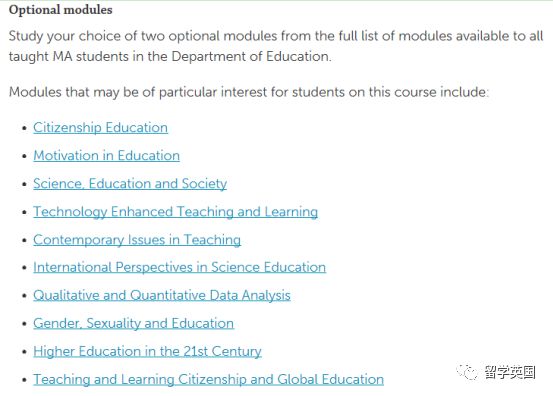Open Qualitative and Quantitative Data Analysis link
This screenshot has height=396, width=553.
point(162,295)
